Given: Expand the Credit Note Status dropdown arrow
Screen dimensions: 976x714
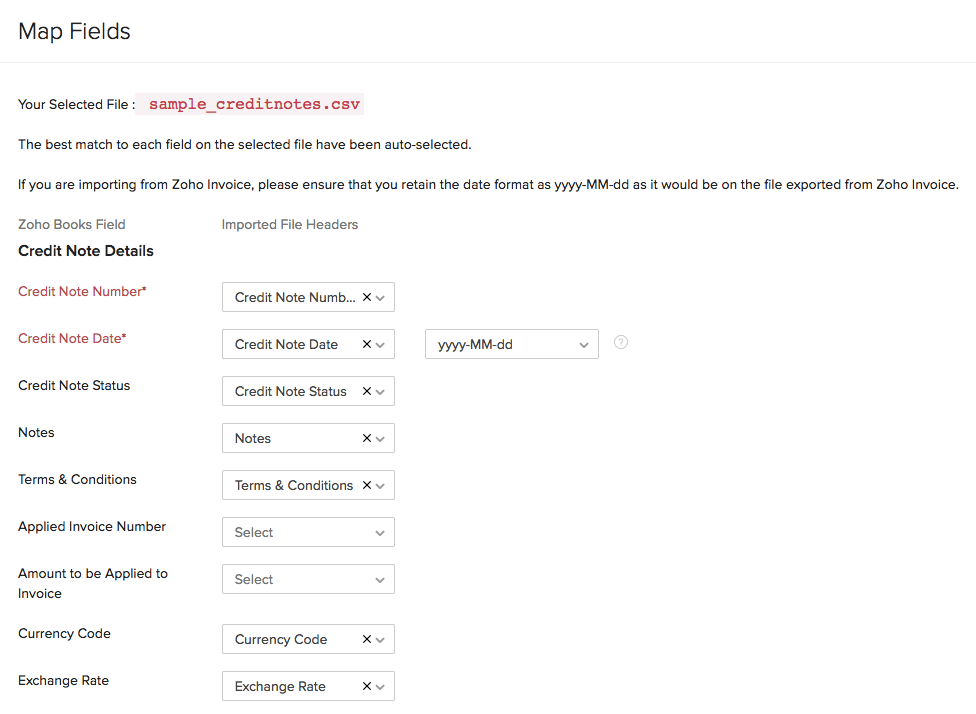Looking at the screenshot, I should [x=380, y=392].
